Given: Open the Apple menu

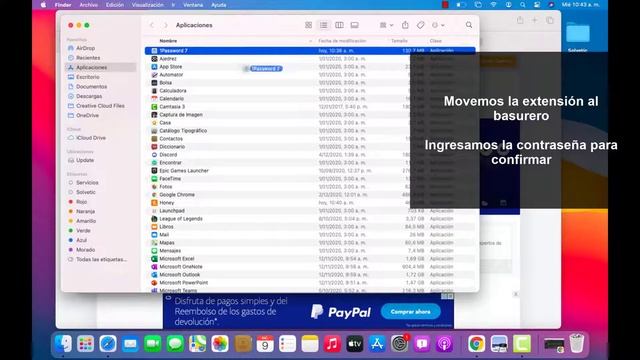Looking at the screenshot, I should pos(43,5).
